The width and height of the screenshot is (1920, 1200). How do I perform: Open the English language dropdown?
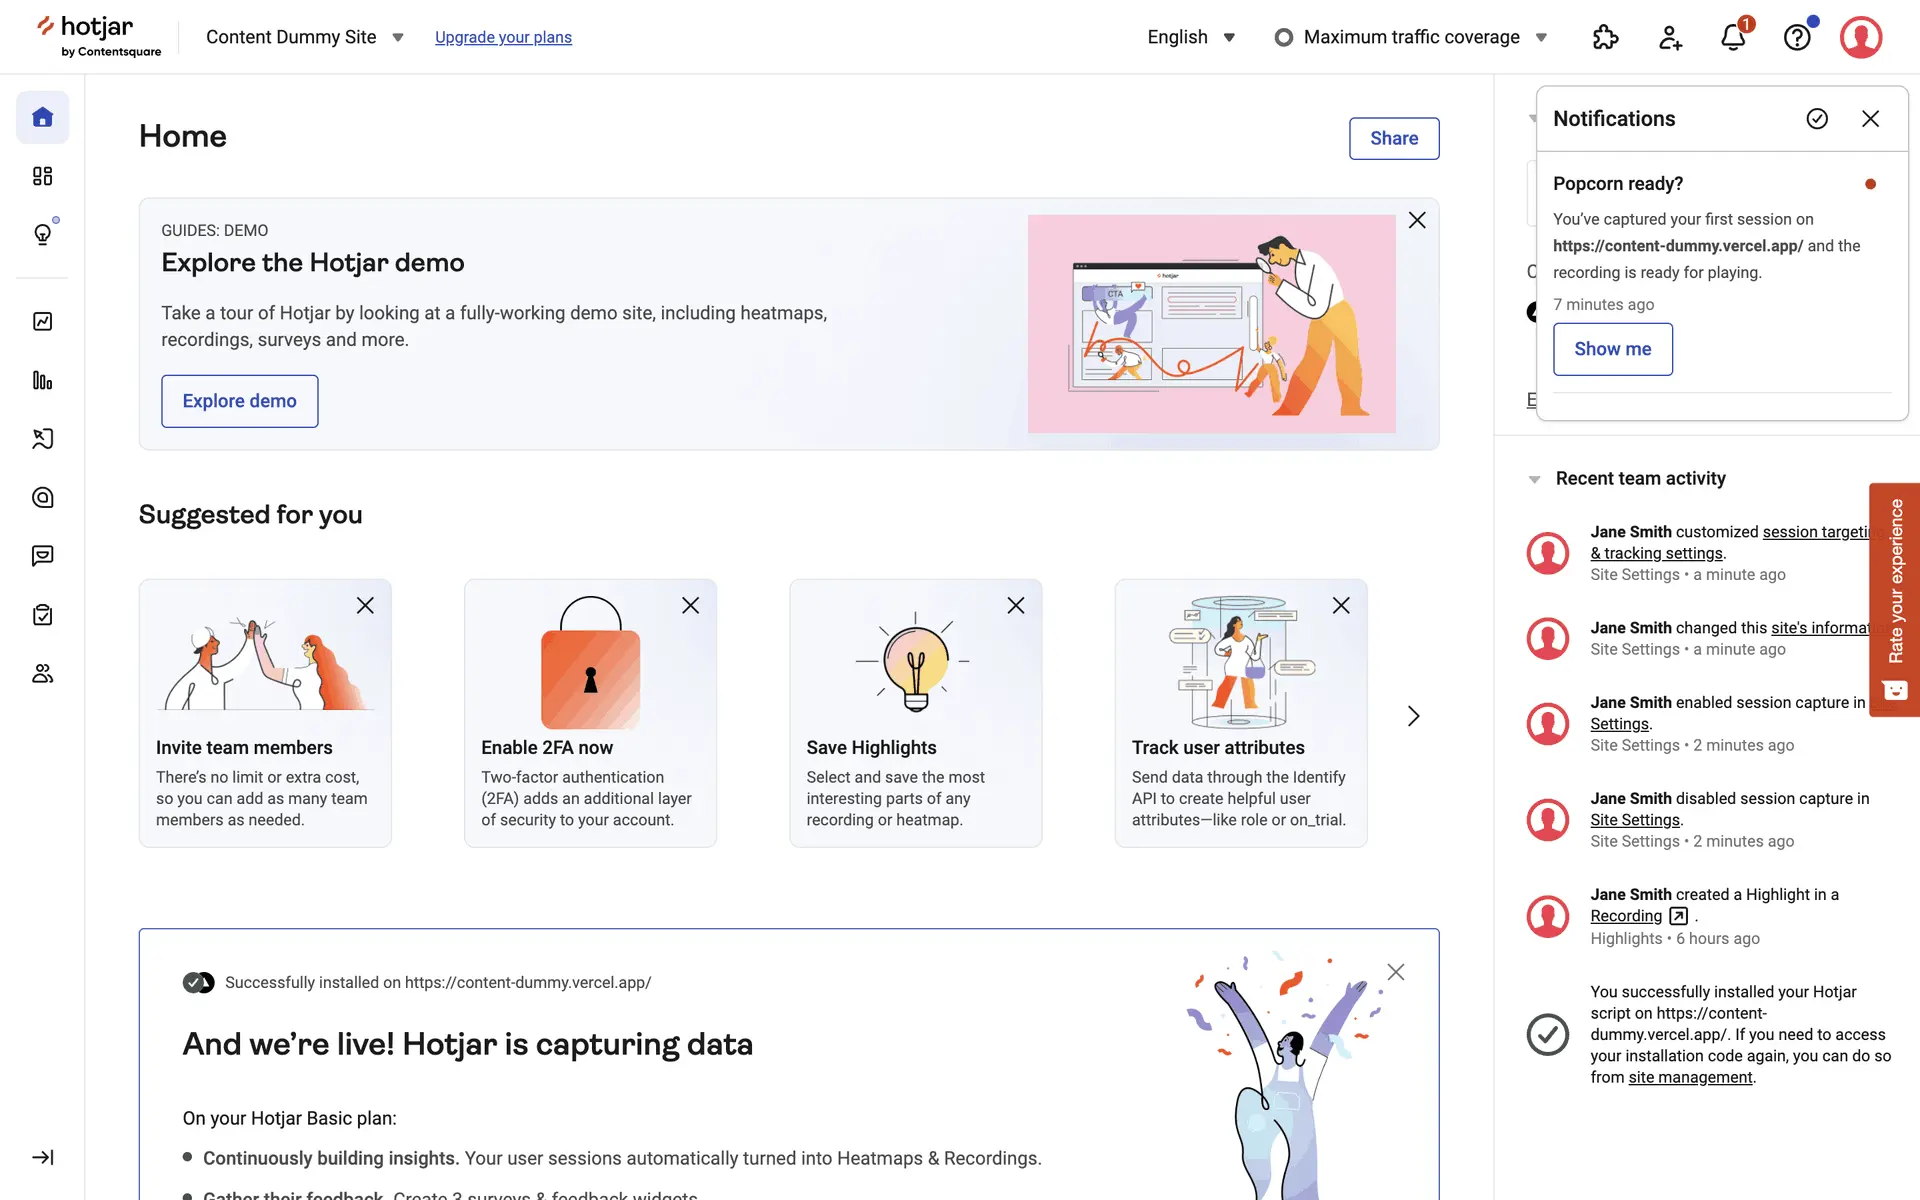(x=1190, y=37)
